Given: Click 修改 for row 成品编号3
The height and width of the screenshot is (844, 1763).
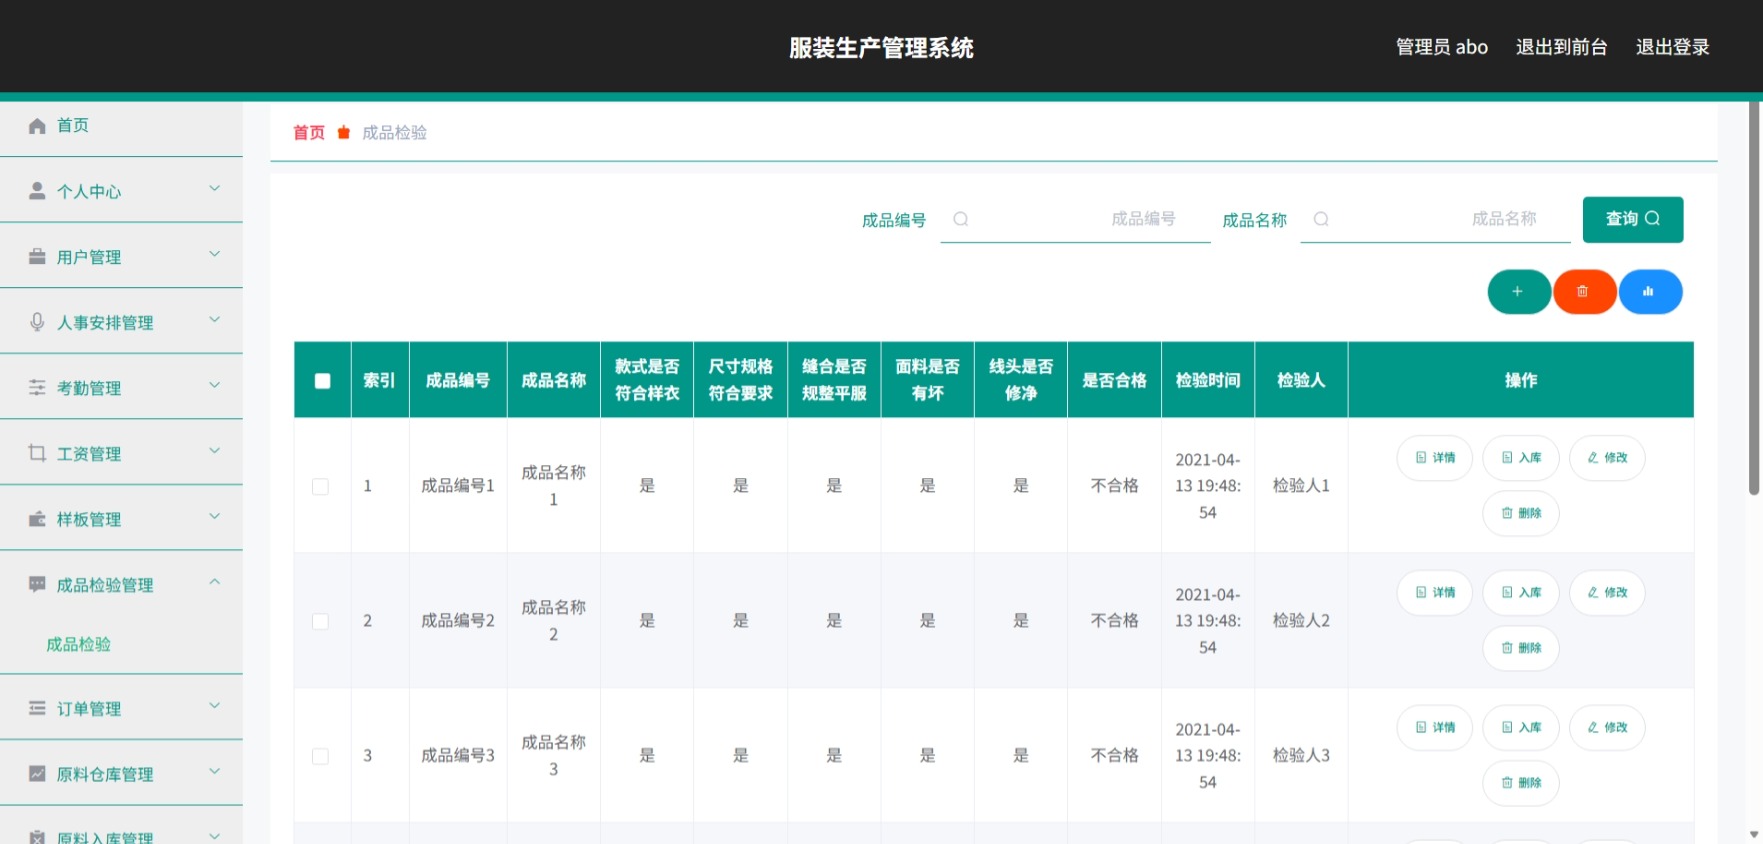Looking at the screenshot, I should (x=1607, y=728).
